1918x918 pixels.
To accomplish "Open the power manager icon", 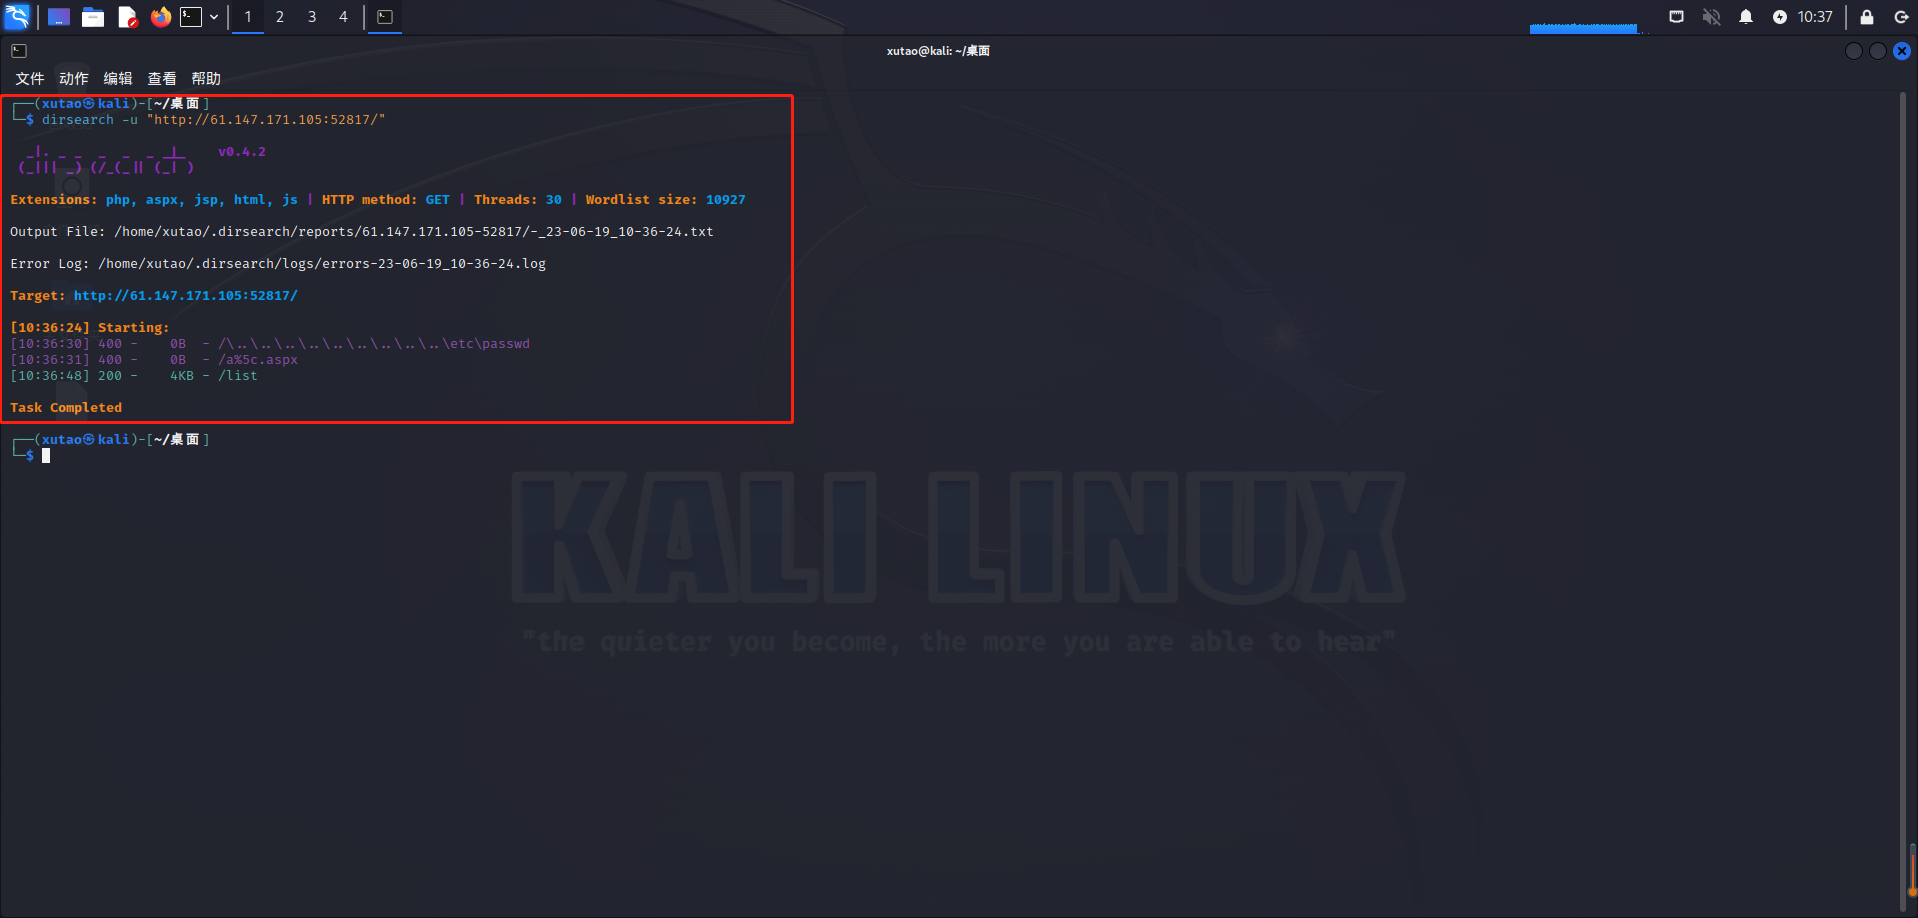I will click(x=1780, y=17).
